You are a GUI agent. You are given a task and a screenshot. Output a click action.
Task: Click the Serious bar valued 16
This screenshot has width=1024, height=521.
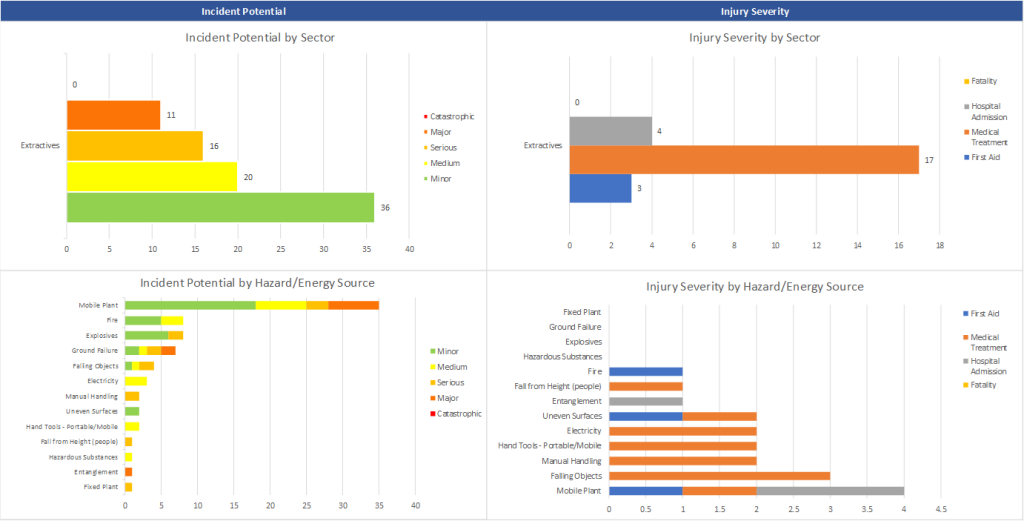[x=135, y=146]
